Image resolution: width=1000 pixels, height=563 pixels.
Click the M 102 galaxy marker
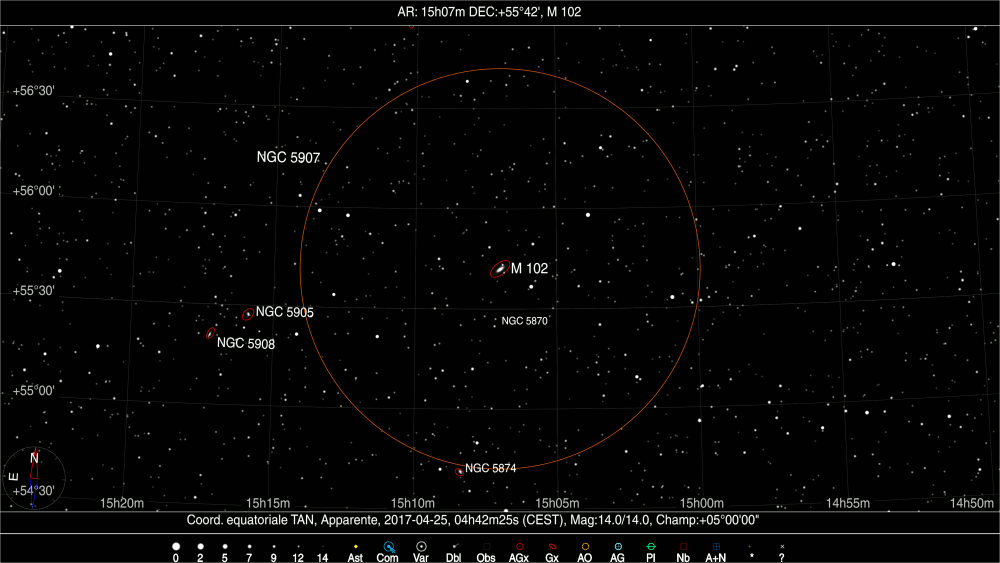click(x=498, y=270)
